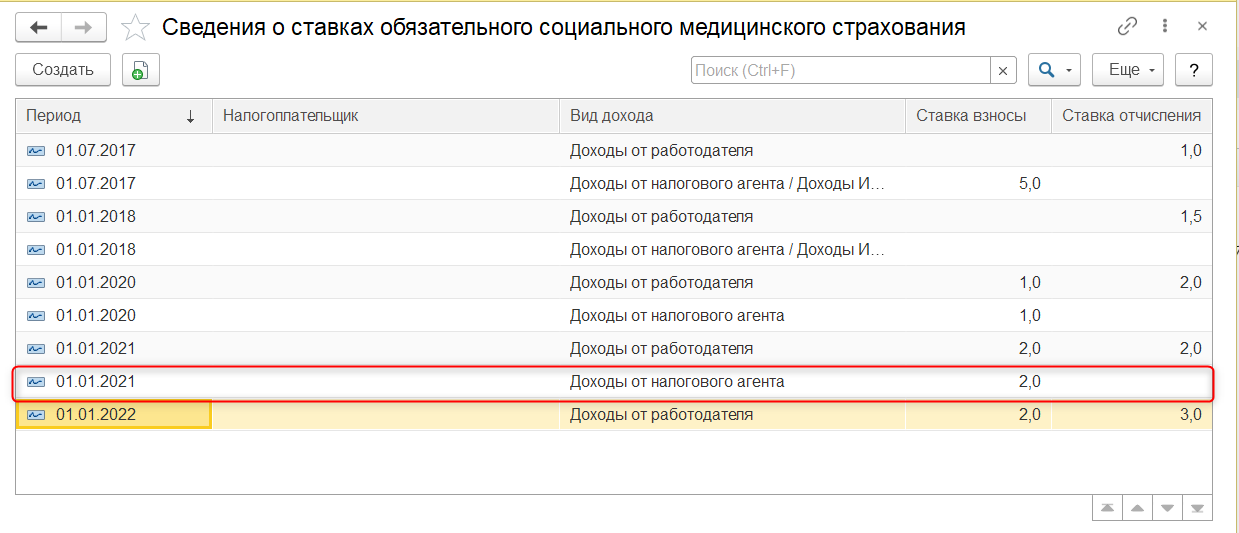
Task: Click the Вид дохода column header
Action: point(730,116)
